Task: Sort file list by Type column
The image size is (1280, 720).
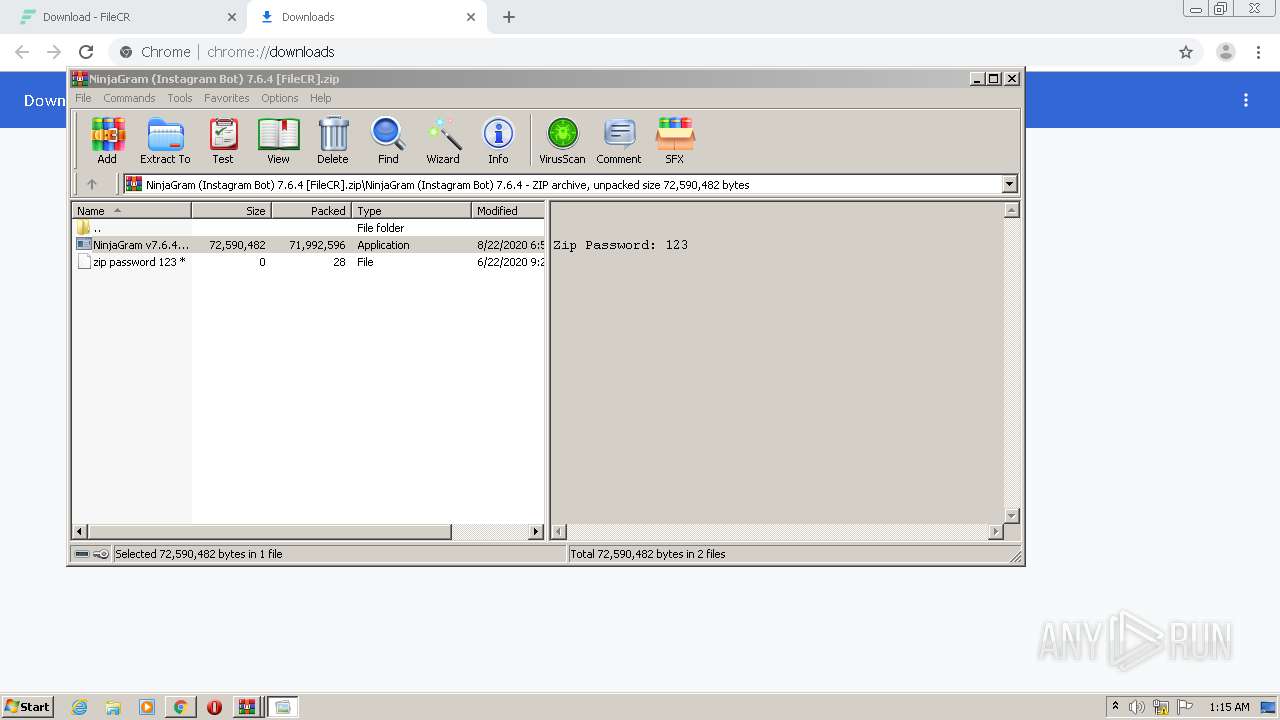Action: pyautogui.click(x=411, y=210)
